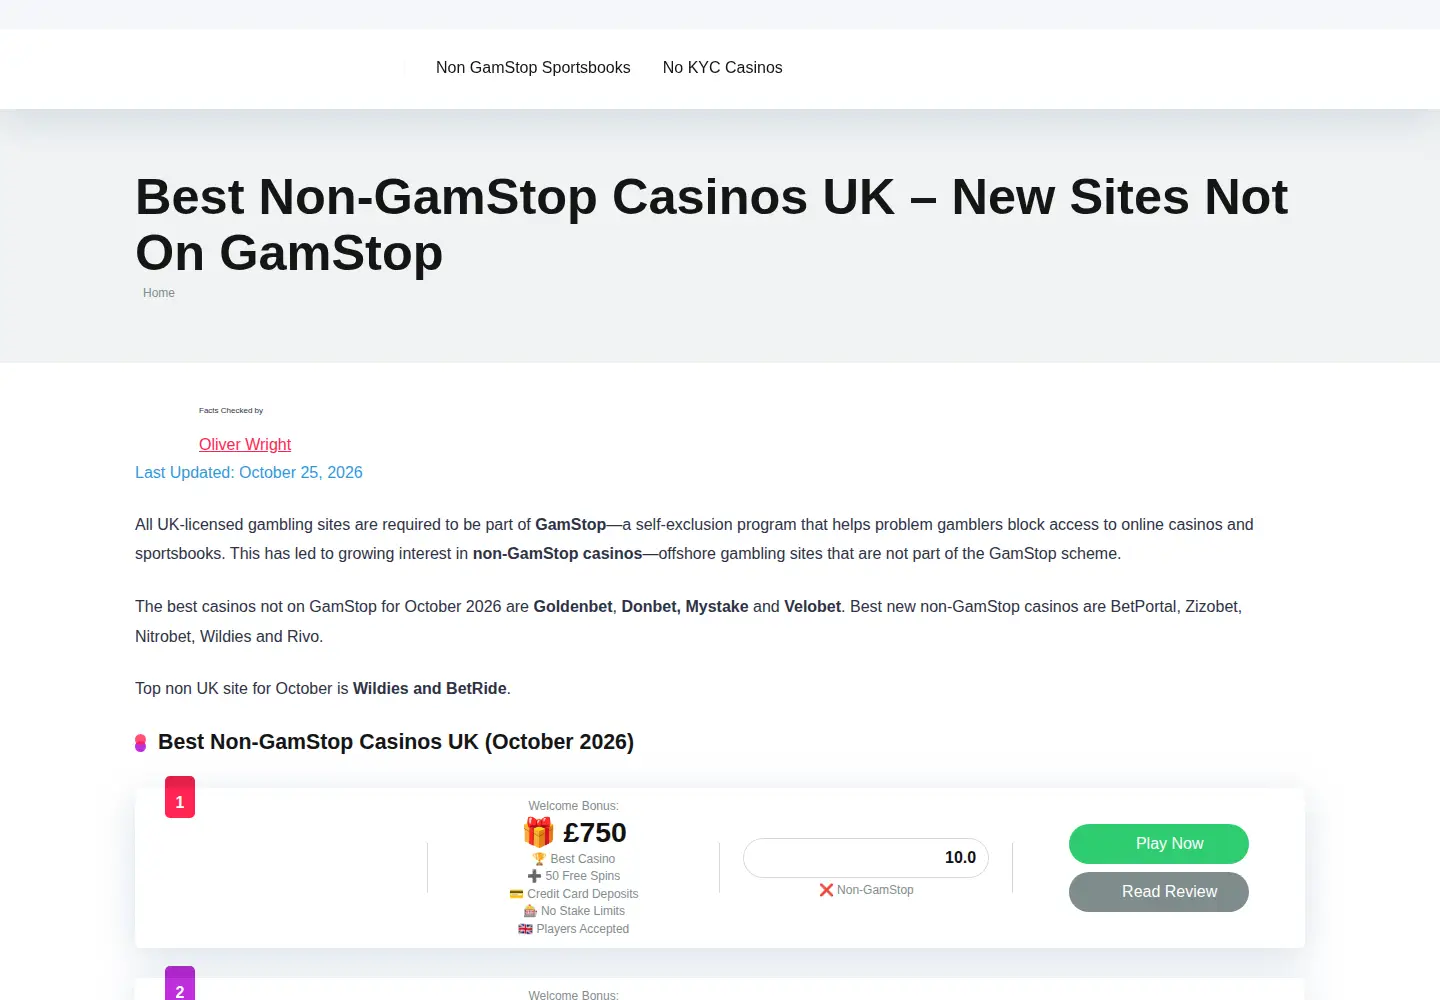Click the trophy icon next to Best Casino
The image size is (1440, 1000).
[x=539, y=859]
